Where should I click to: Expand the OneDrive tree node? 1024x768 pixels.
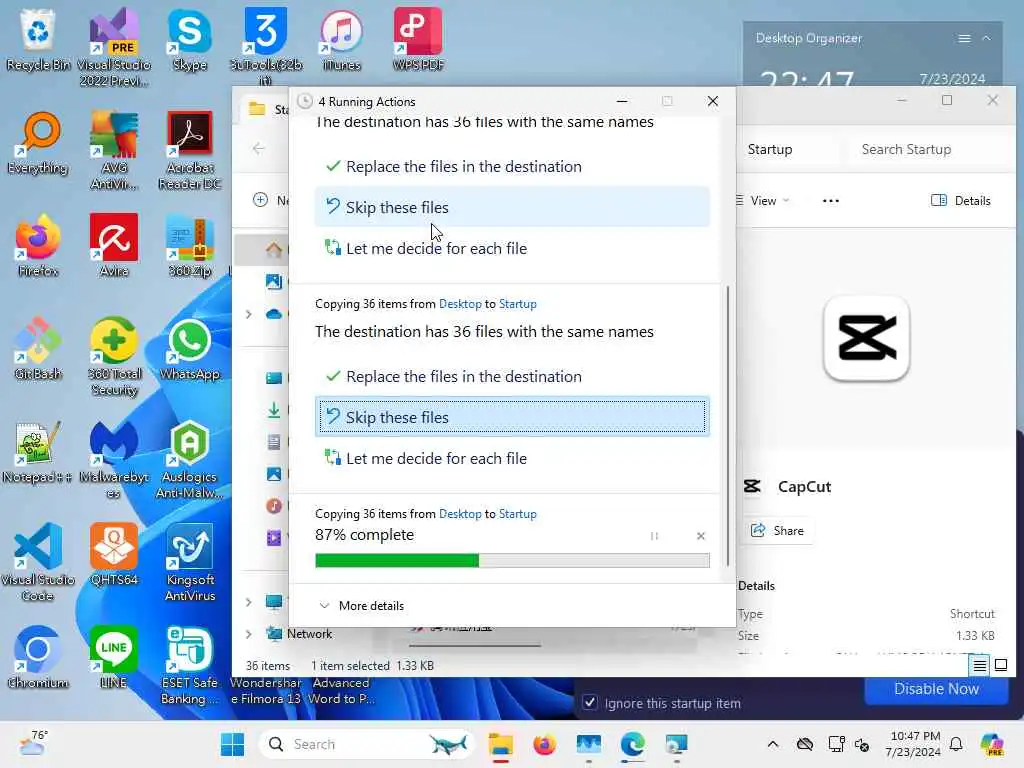[249, 314]
